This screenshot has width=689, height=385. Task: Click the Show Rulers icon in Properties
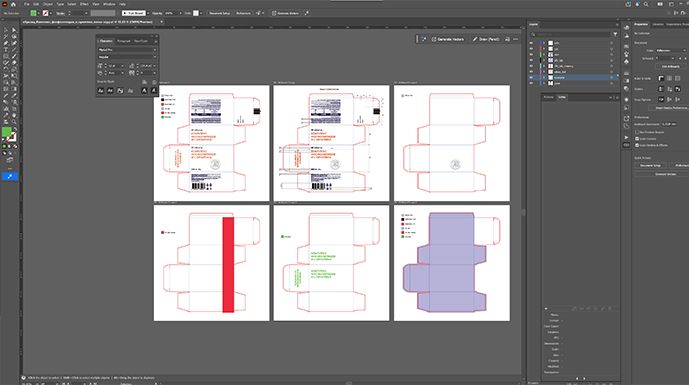(661, 78)
